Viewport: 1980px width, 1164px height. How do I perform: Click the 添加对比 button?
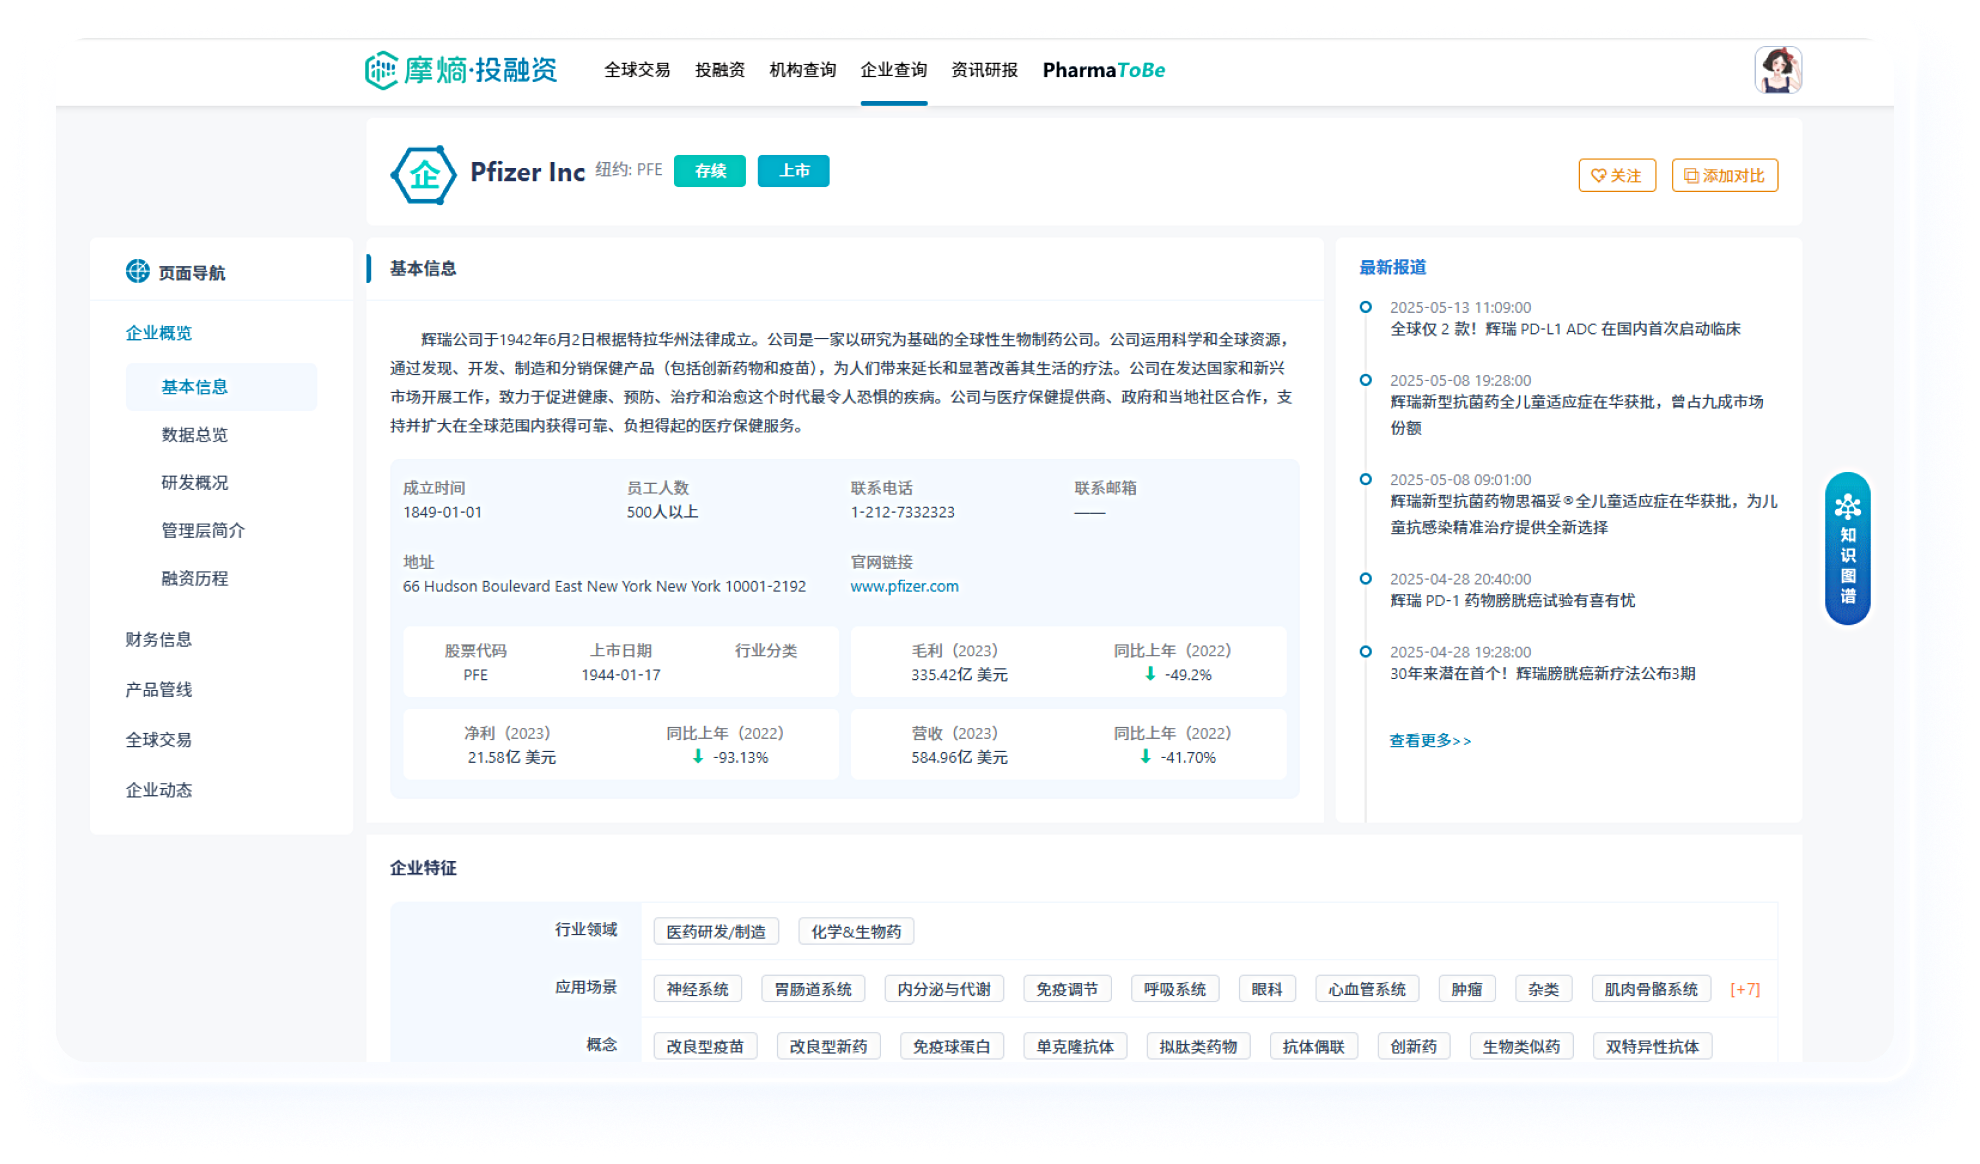pyautogui.click(x=1725, y=175)
